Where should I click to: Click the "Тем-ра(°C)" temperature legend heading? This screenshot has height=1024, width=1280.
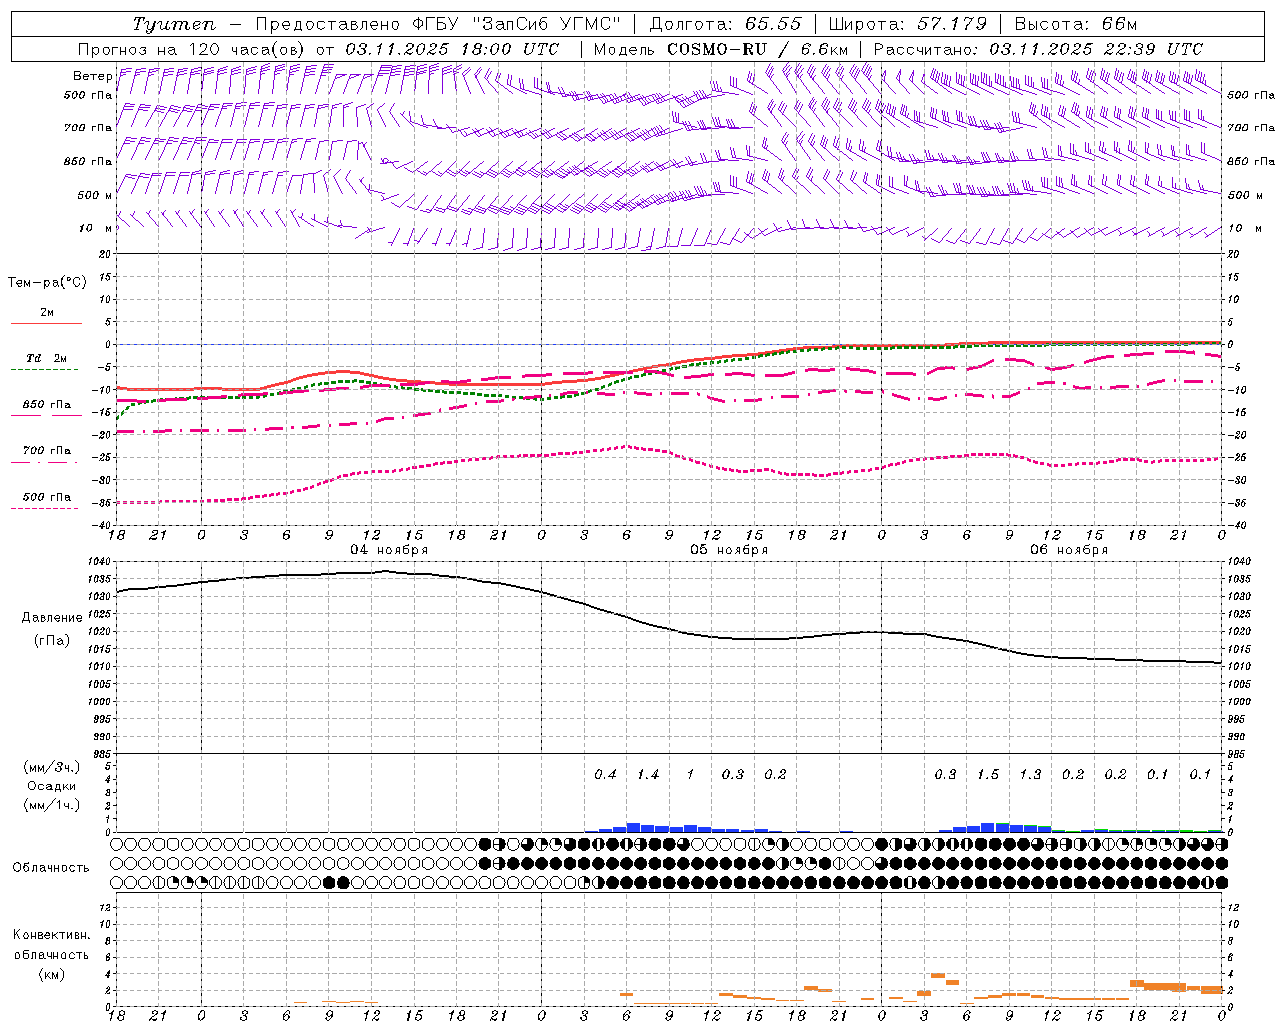47,283
